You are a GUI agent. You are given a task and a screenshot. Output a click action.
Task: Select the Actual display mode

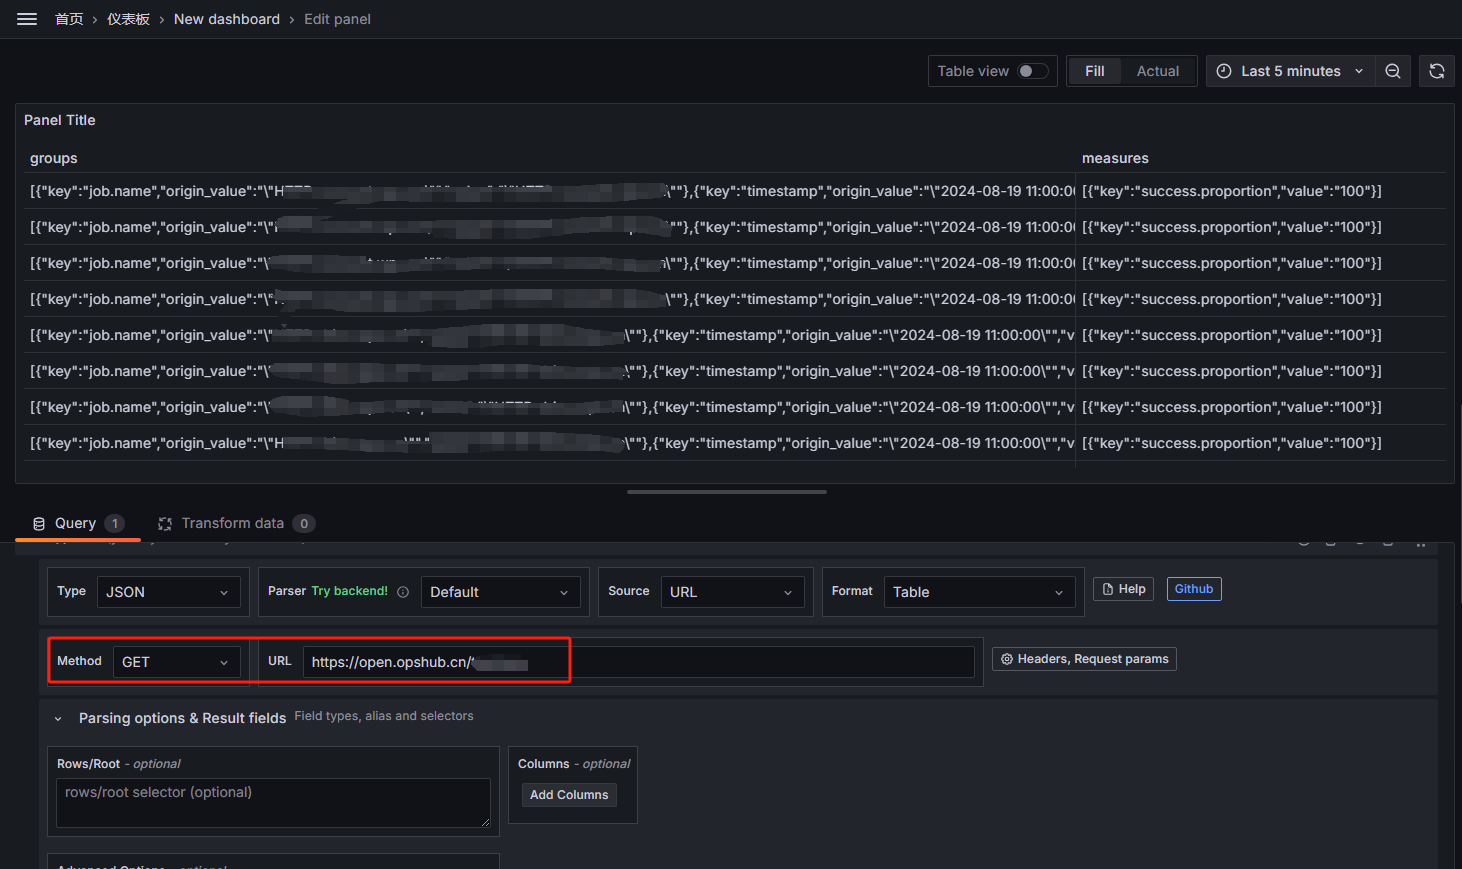(x=1157, y=70)
